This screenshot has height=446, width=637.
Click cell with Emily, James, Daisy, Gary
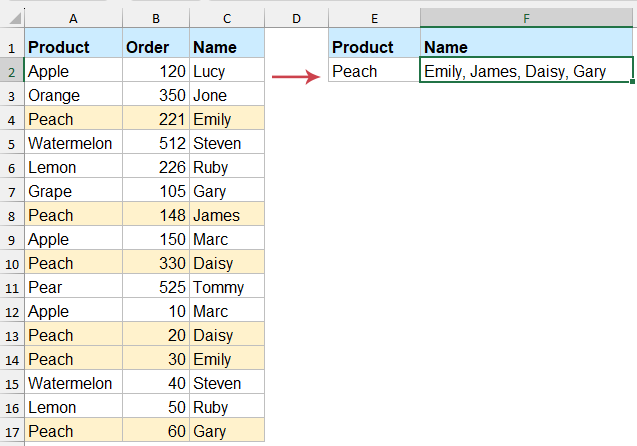(x=526, y=70)
